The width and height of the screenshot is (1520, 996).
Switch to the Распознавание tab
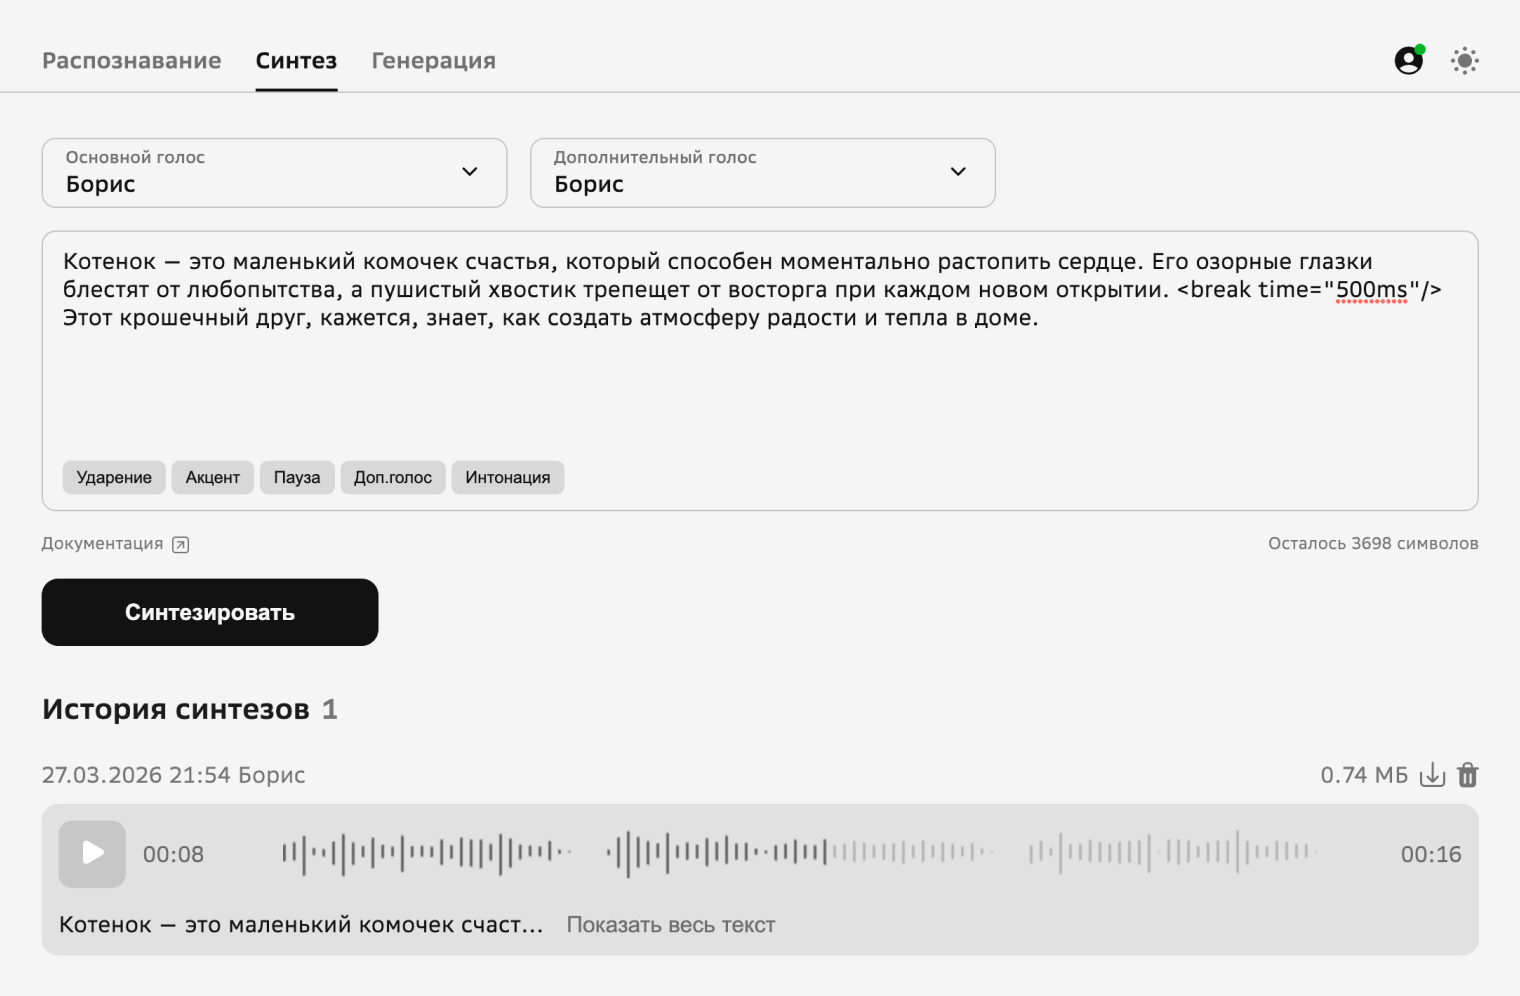tap(132, 61)
